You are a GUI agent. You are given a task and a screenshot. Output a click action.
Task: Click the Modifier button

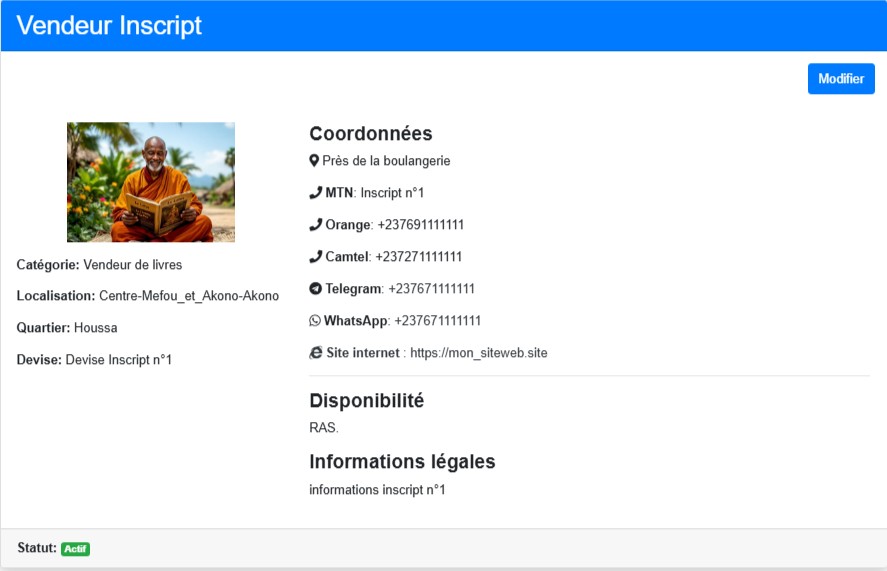point(841,79)
